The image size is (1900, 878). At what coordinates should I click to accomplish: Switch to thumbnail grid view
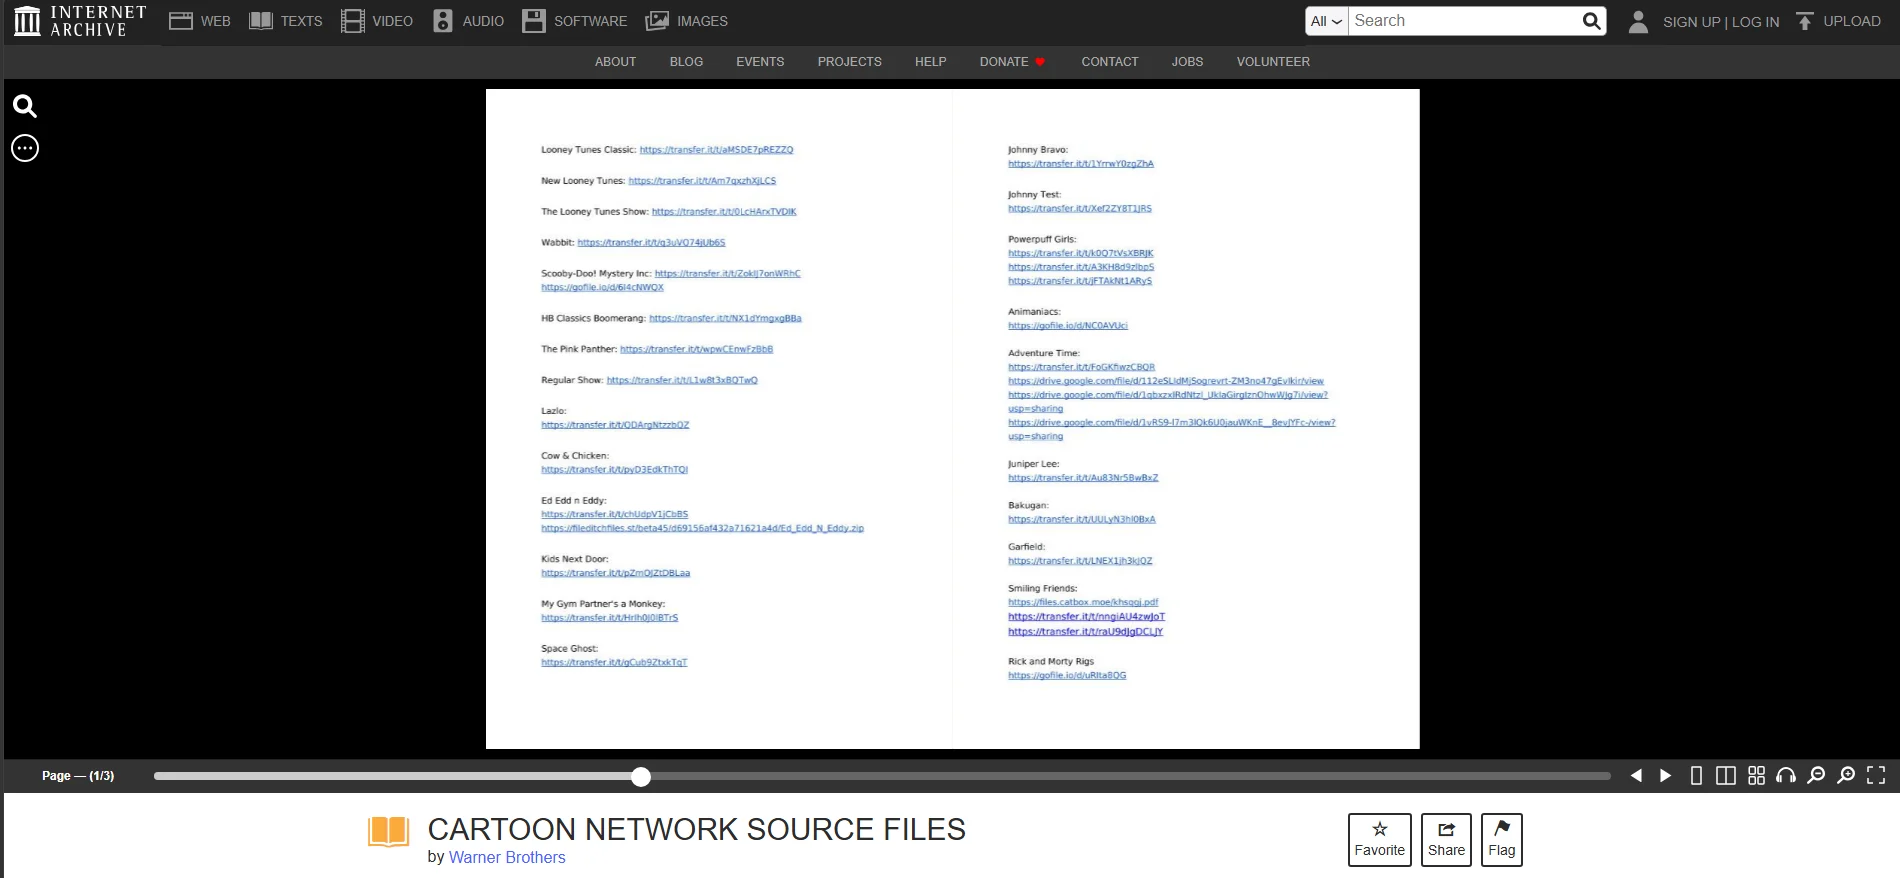[1756, 776]
